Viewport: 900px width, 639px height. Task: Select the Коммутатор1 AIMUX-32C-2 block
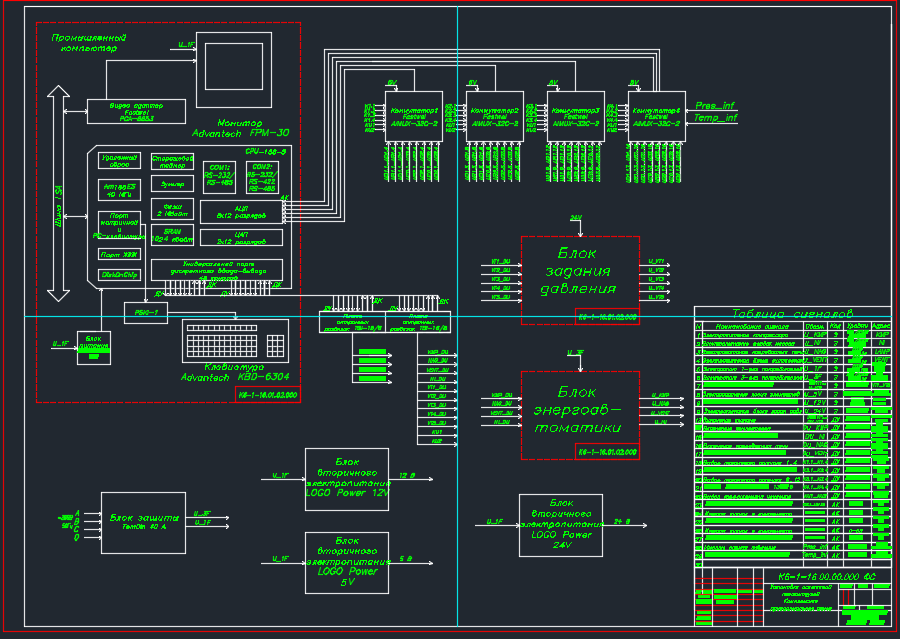coord(414,117)
